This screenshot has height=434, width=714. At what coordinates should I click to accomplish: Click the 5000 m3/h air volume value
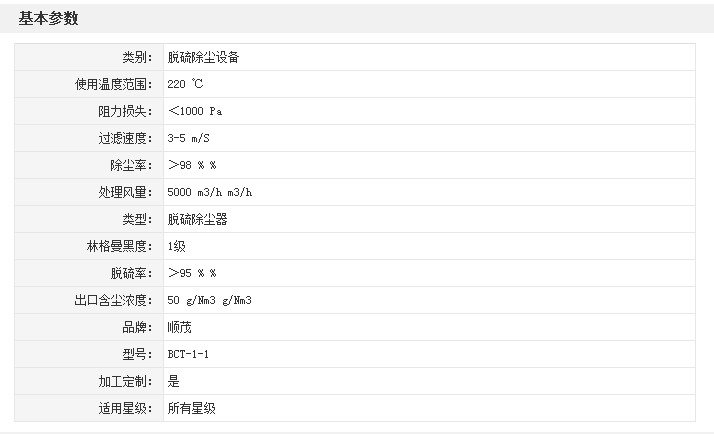[210, 192]
